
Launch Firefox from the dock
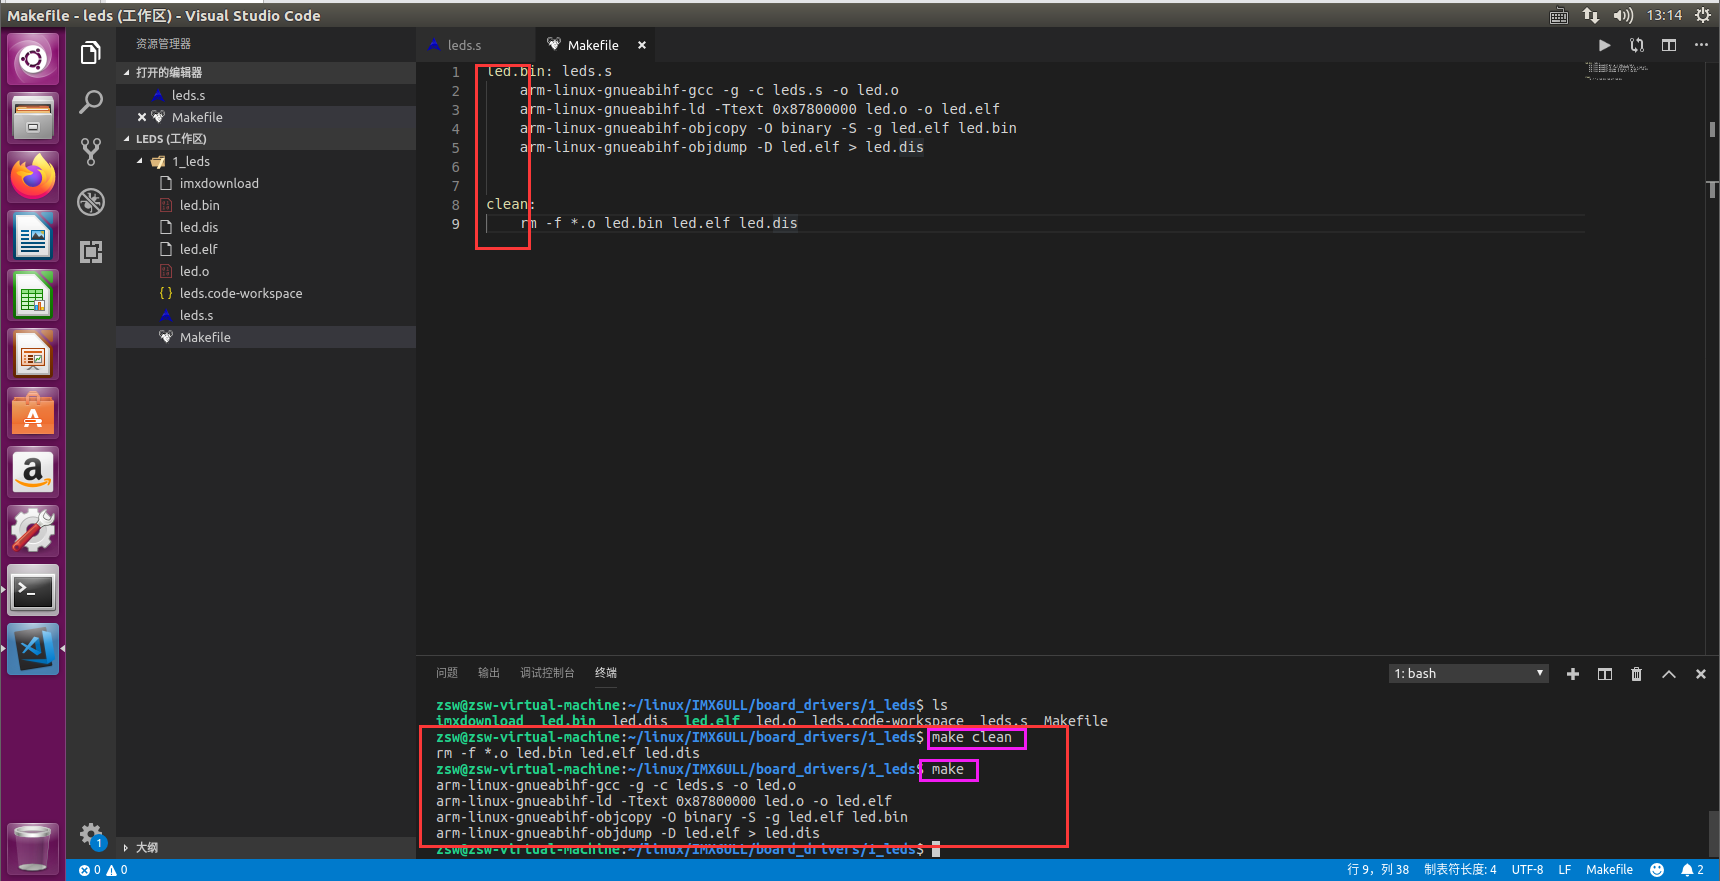pyautogui.click(x=33, y=177)
